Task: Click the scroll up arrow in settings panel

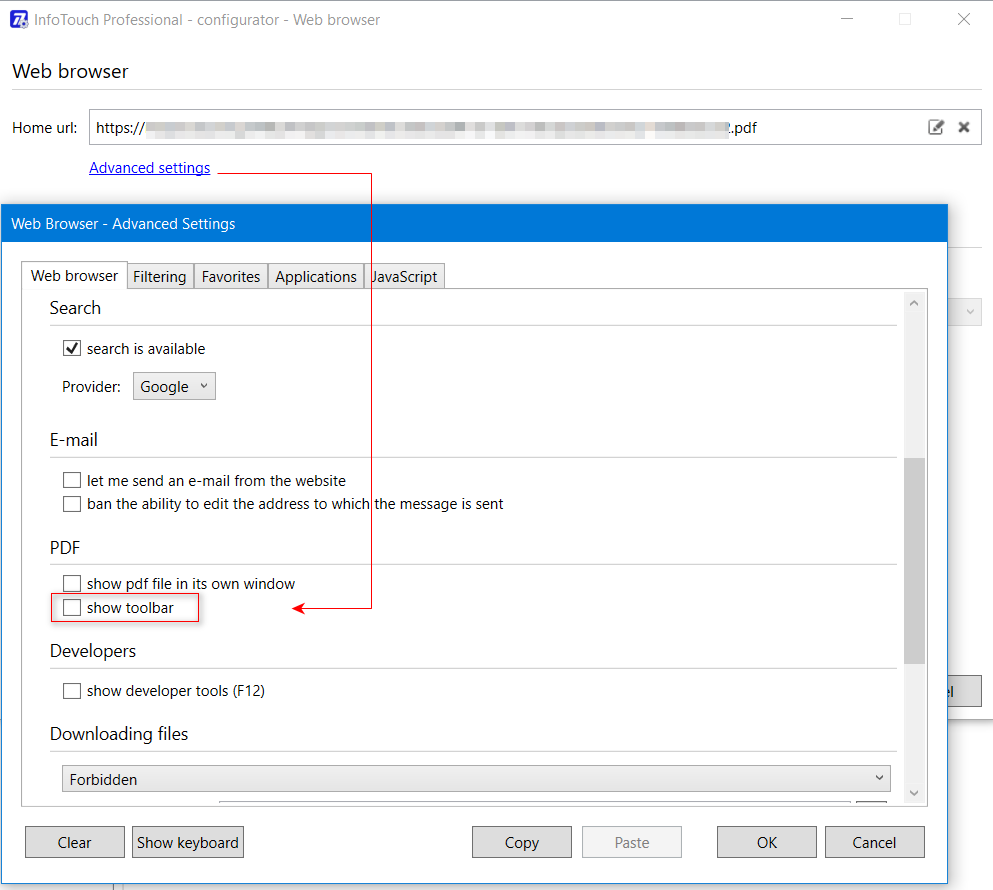Action: click(x=914, y=303)
